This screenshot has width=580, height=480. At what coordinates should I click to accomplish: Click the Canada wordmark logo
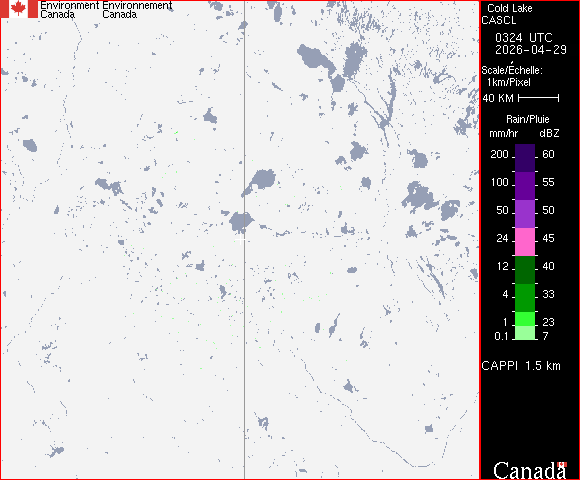(x=530, y=470)
